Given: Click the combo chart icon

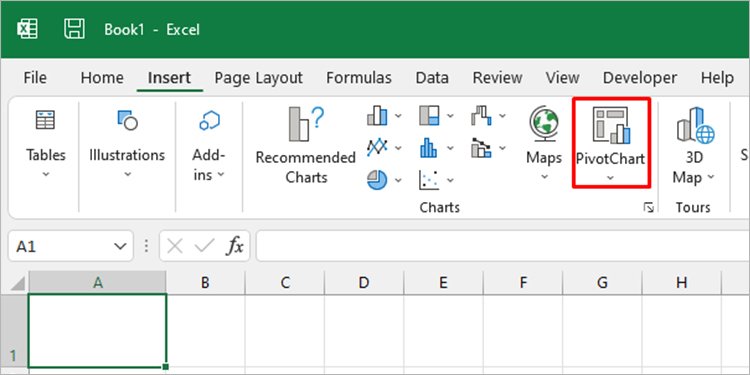Looking at the screenshot, I should click(481, 148).
